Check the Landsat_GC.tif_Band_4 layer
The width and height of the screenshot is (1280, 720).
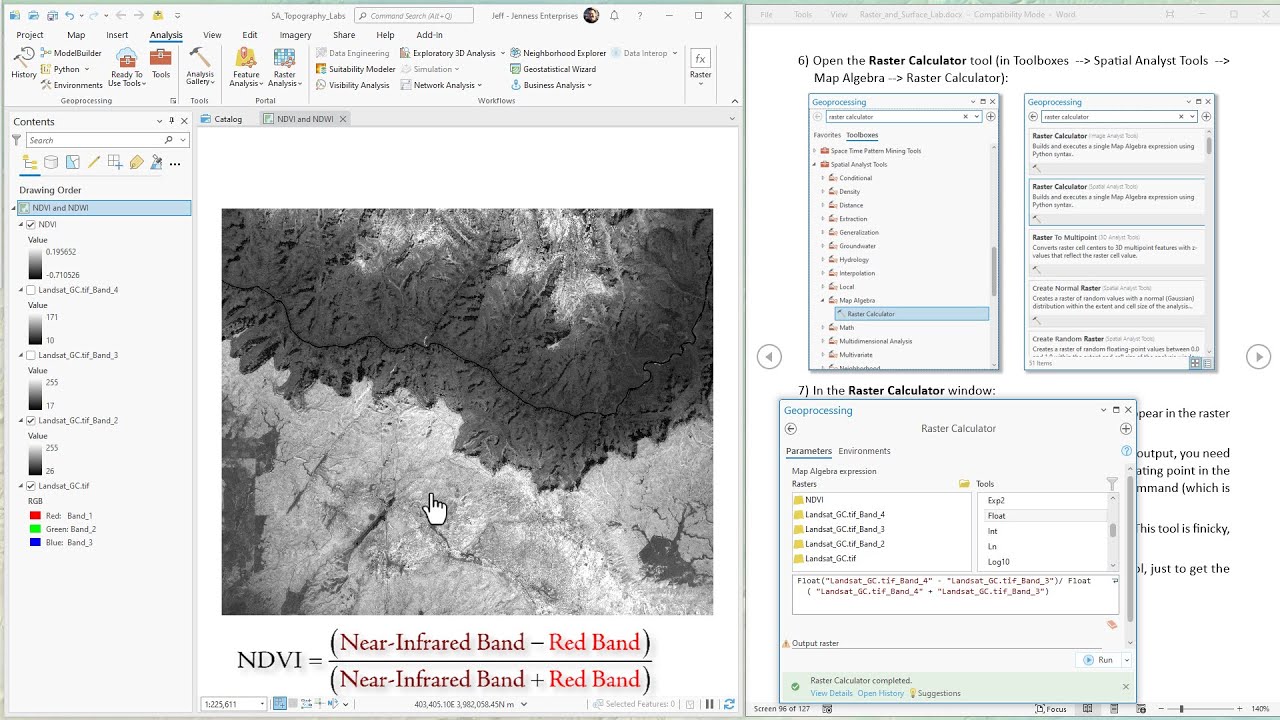tap(30, 290)
